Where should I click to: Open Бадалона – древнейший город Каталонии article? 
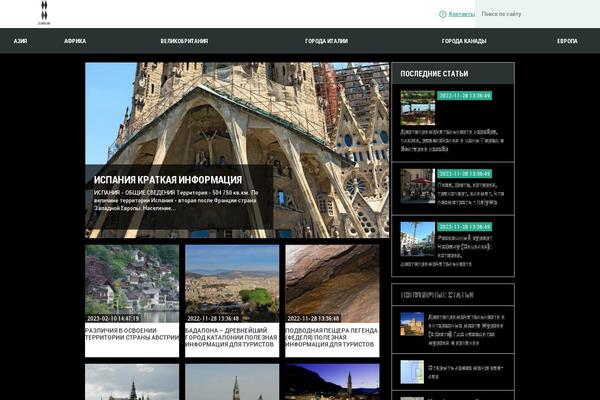tap(232, 337)
